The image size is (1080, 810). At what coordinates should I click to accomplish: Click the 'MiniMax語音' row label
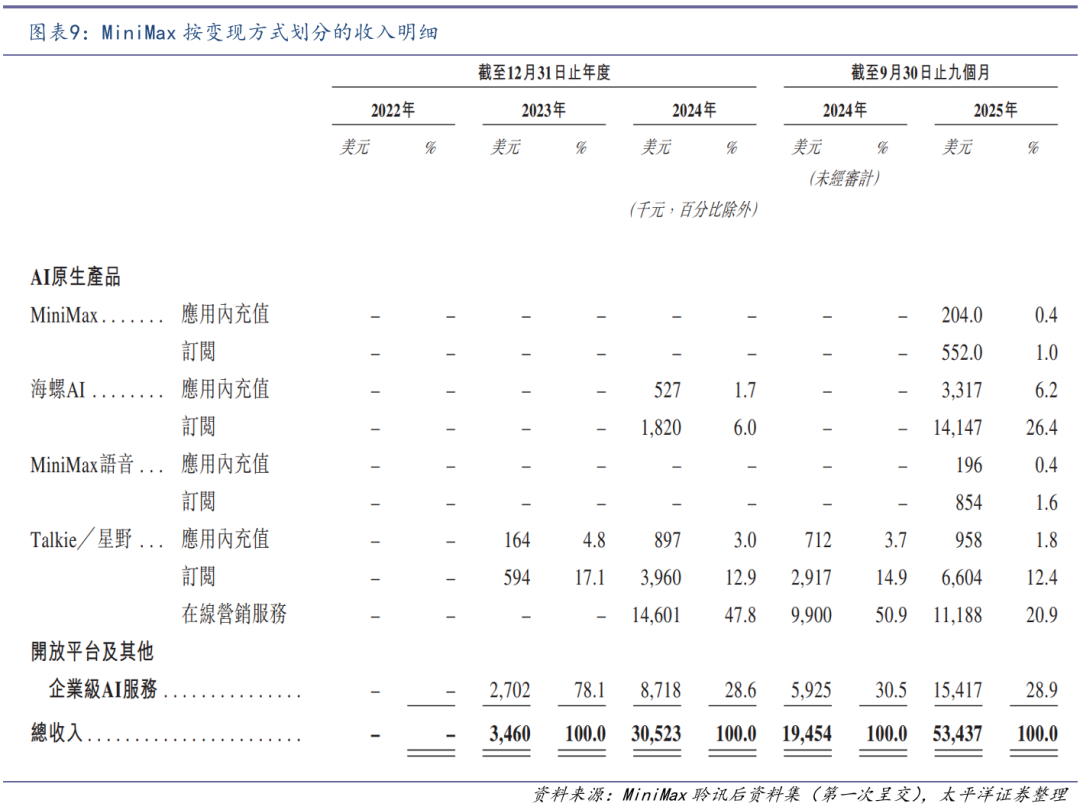point(82,465)
